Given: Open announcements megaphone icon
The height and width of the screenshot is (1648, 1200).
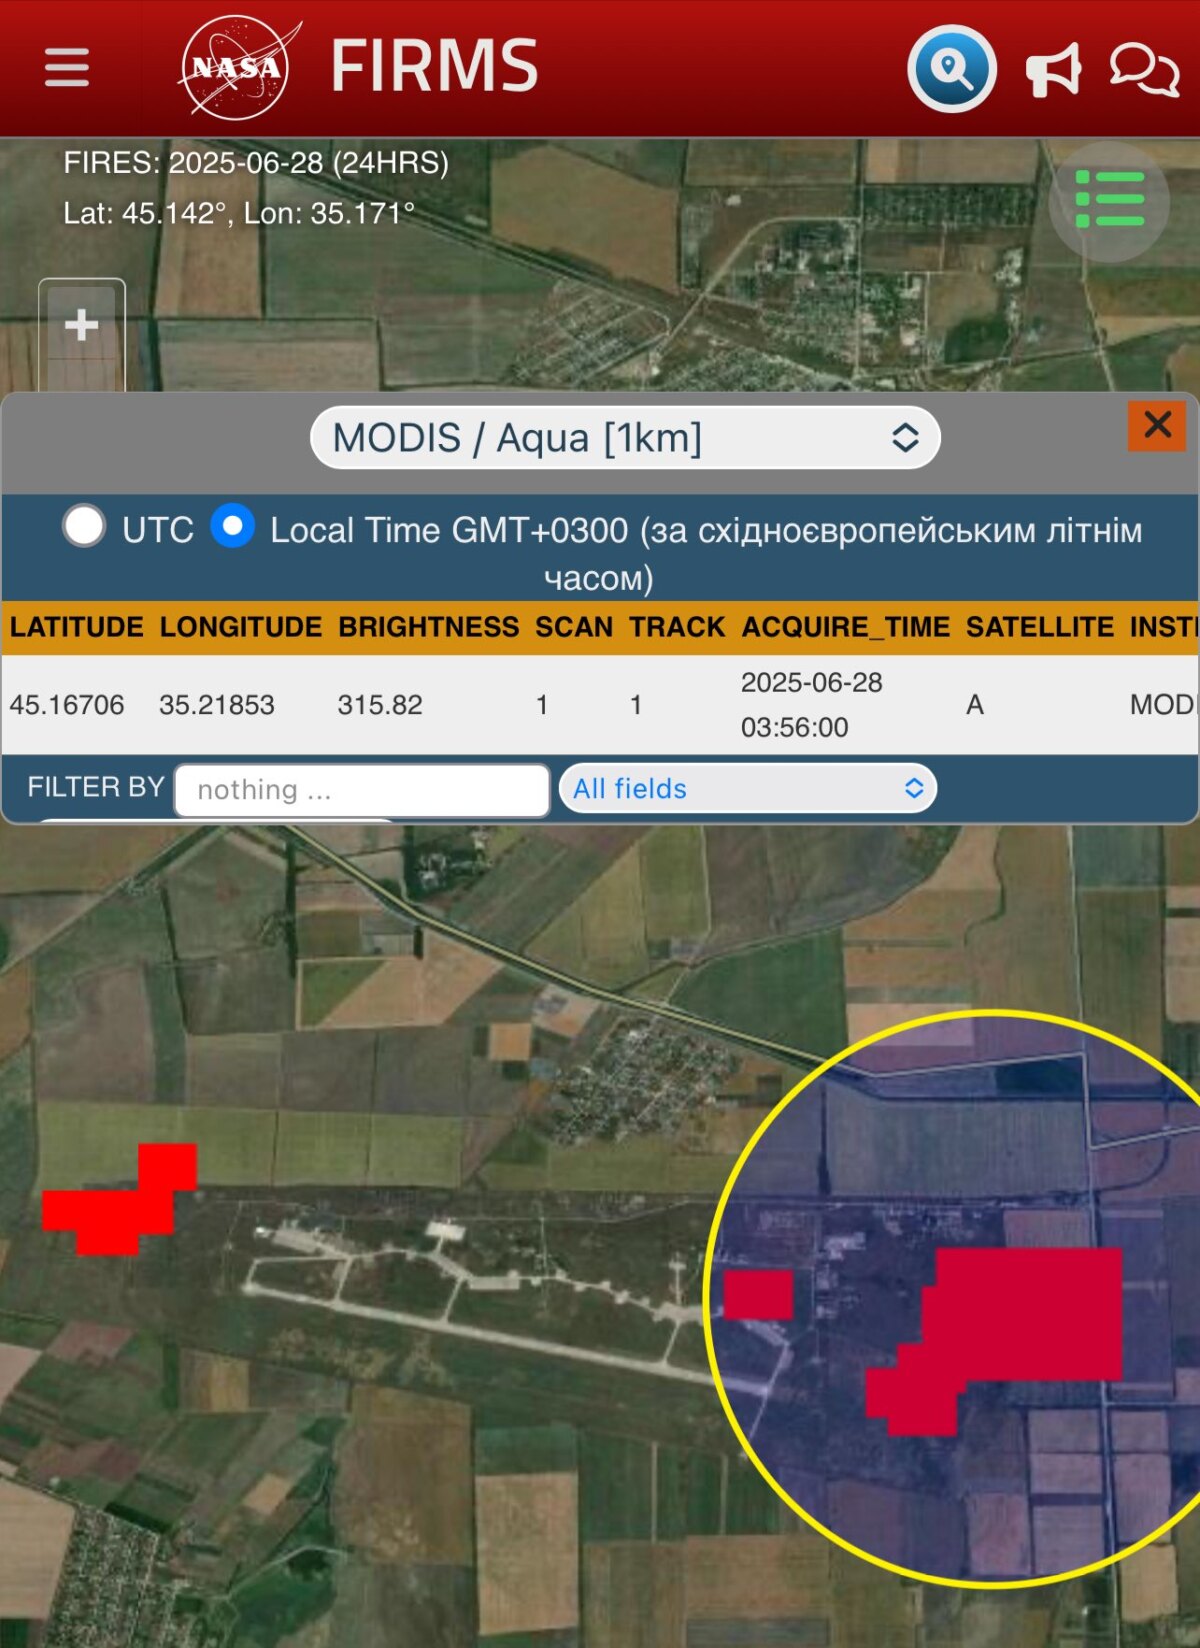Looking at the screenshot, I should click(1053, 69).
